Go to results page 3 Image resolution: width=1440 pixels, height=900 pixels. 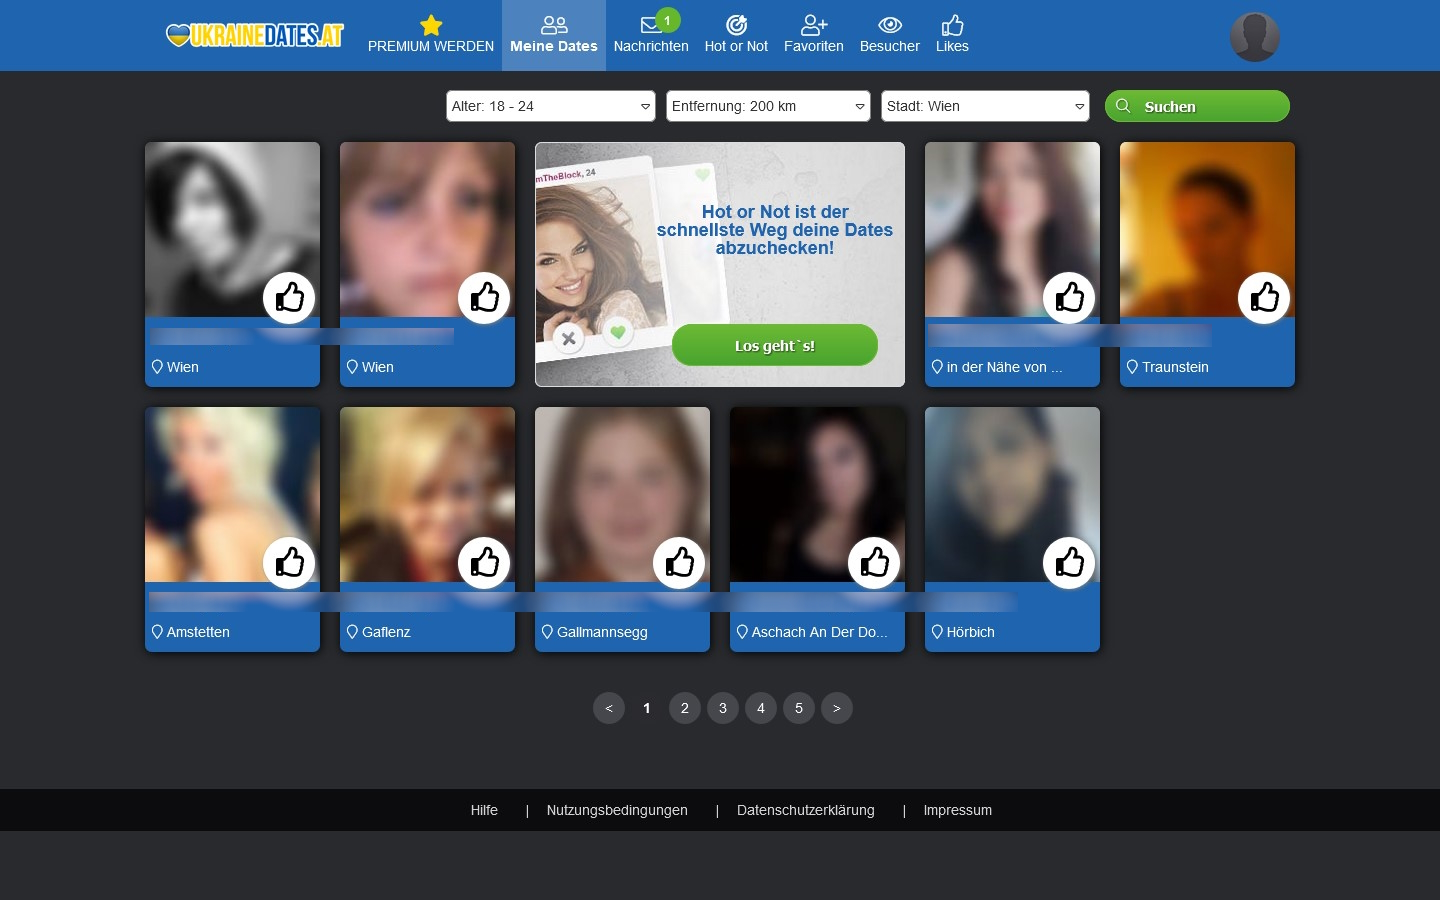[723, 708]
